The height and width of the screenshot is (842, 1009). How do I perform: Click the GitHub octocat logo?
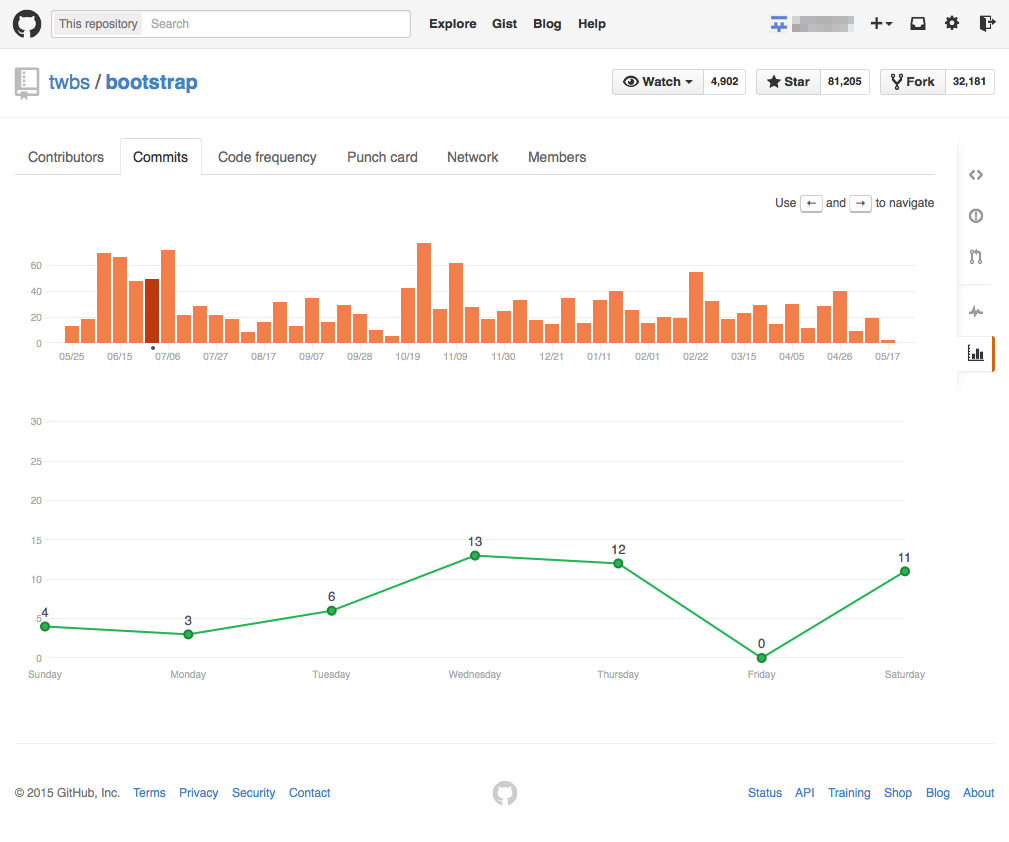pyautogui.click(x=26, y=23)
